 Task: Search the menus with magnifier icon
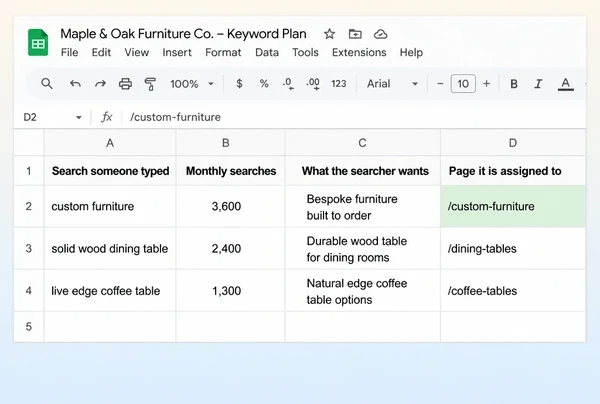[x=47, y=83]
